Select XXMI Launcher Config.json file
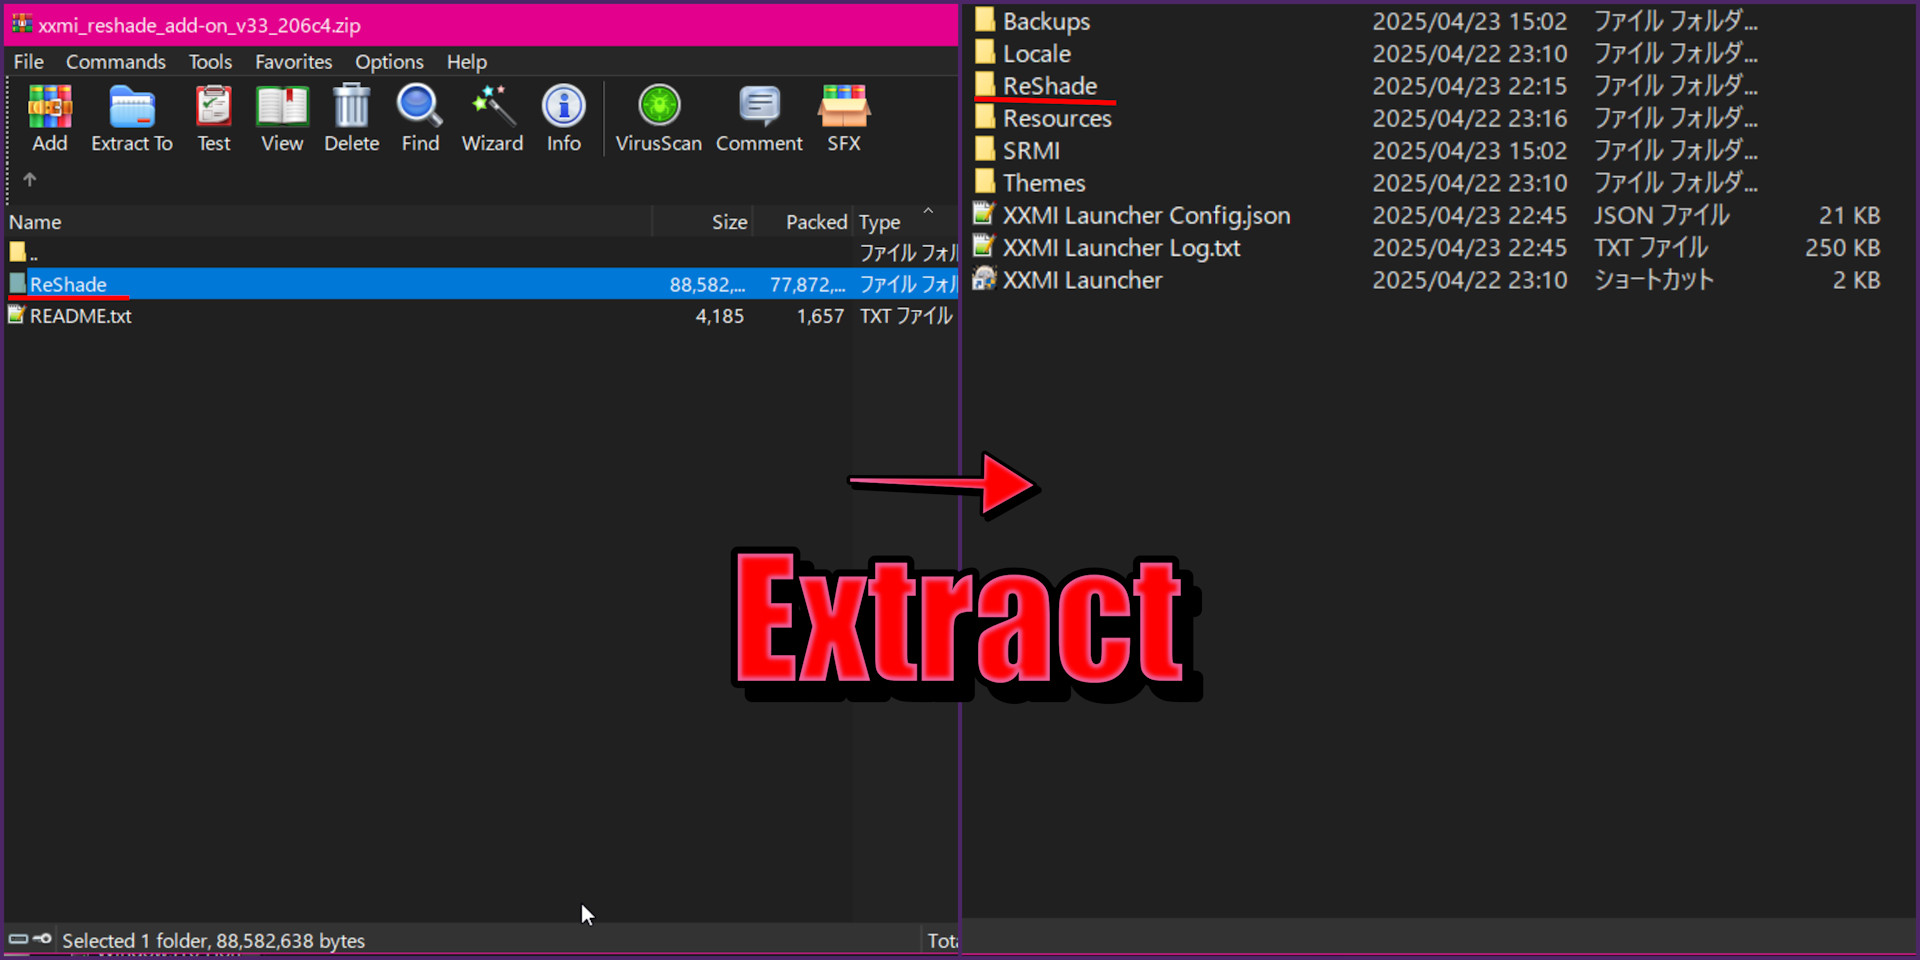The image size is (1920, 960). click(1146, 216)
